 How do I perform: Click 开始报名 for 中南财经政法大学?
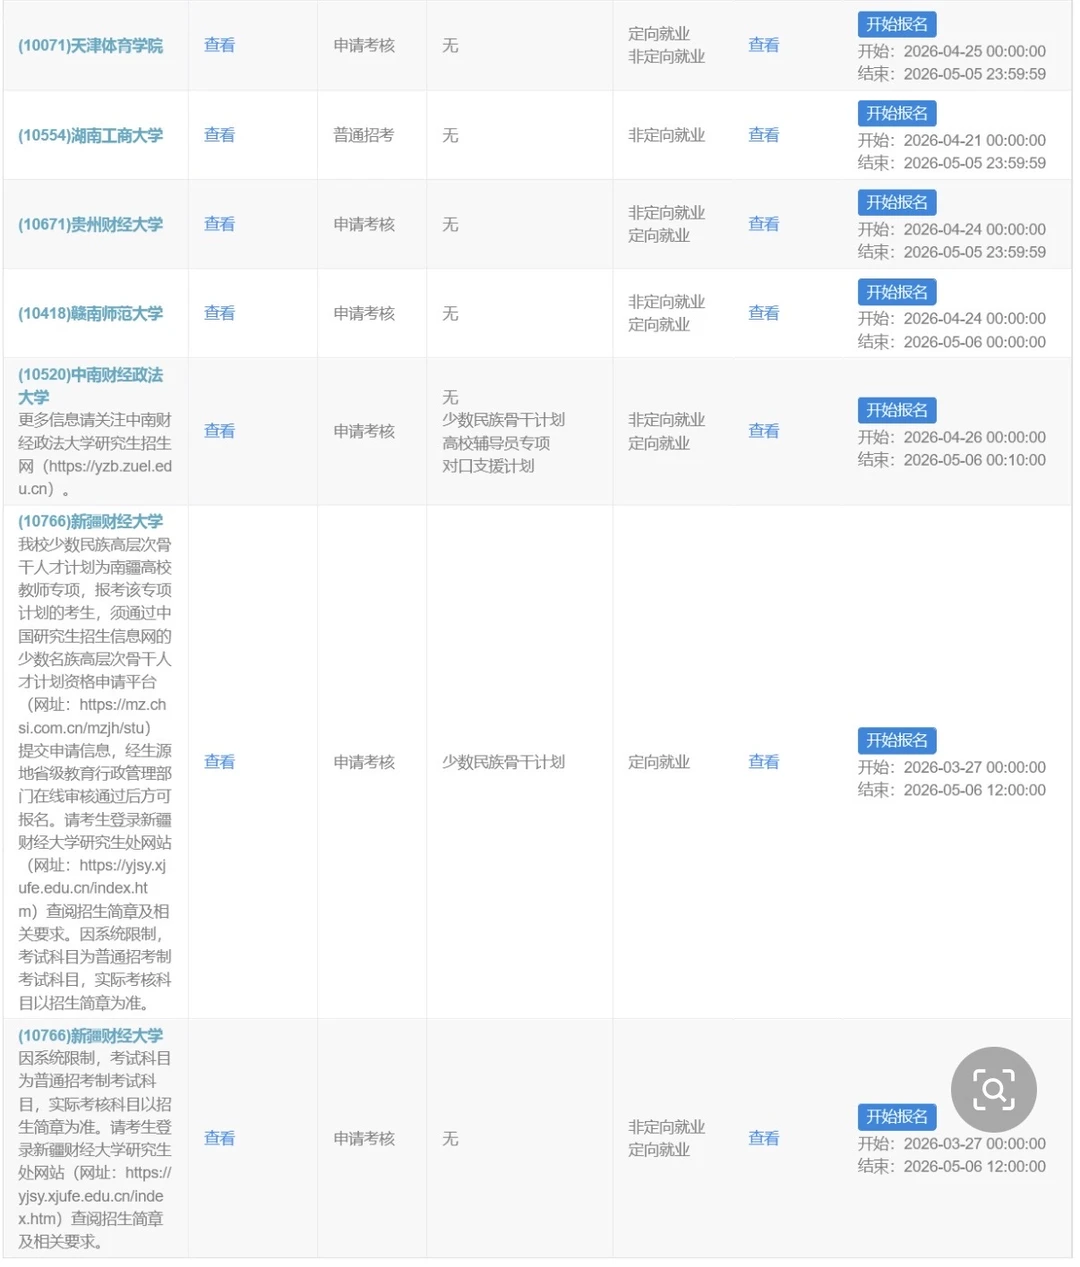tap(896, 410)
